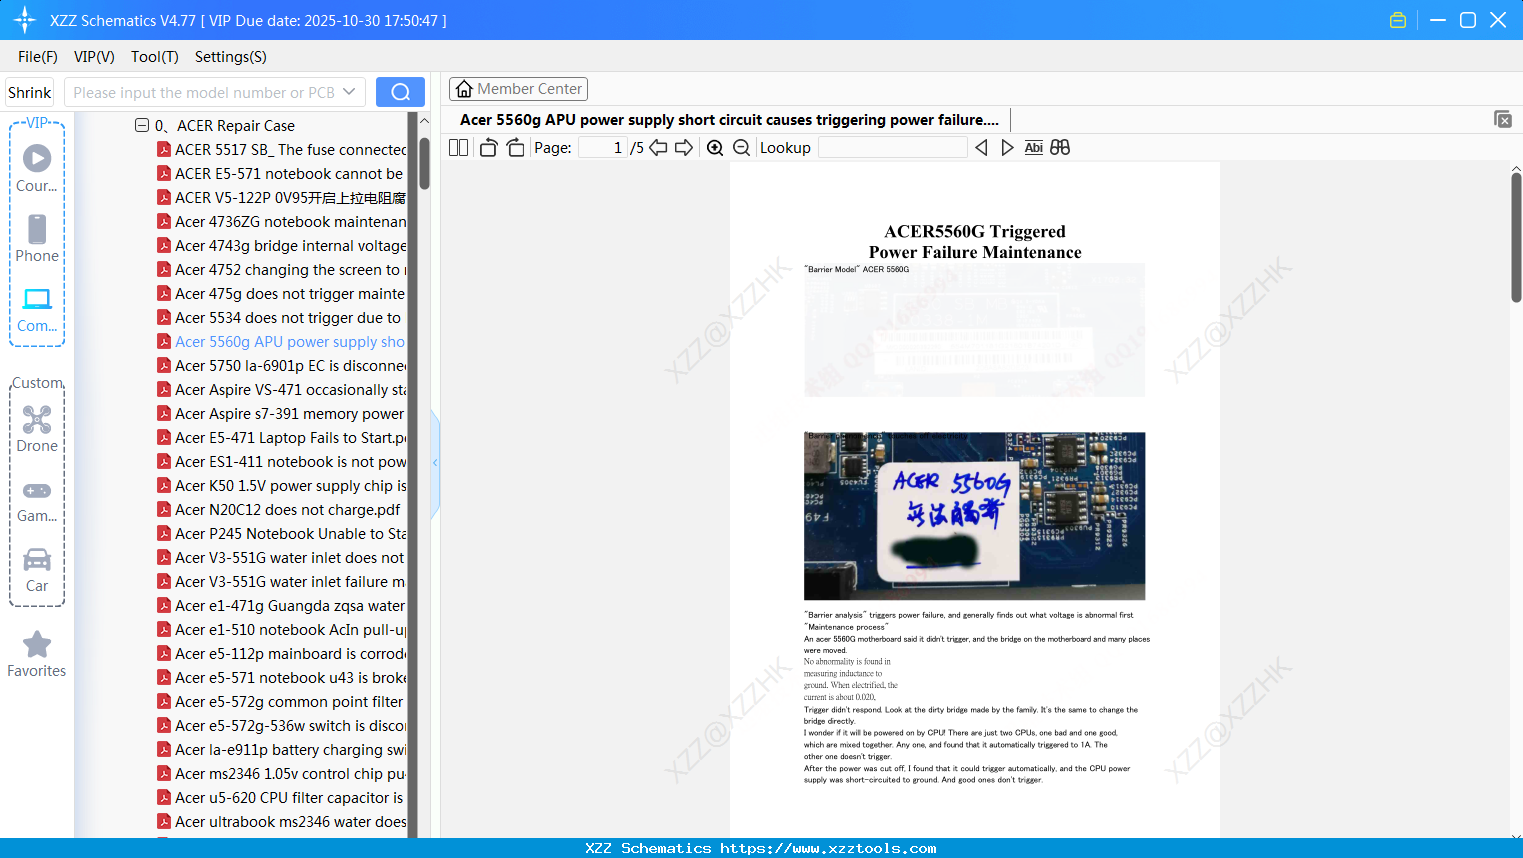
Task: Open Acer Aspire VS-471 occasionally file
Action: tap(281, 390)
